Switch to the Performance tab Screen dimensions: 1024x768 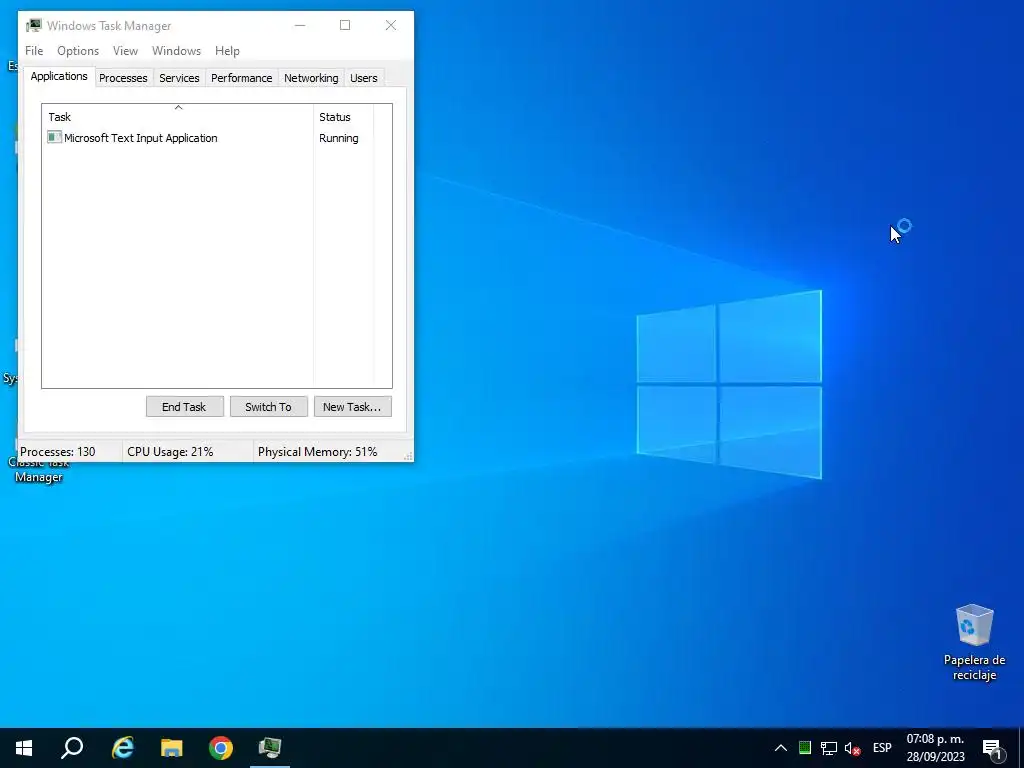(242, 78)
